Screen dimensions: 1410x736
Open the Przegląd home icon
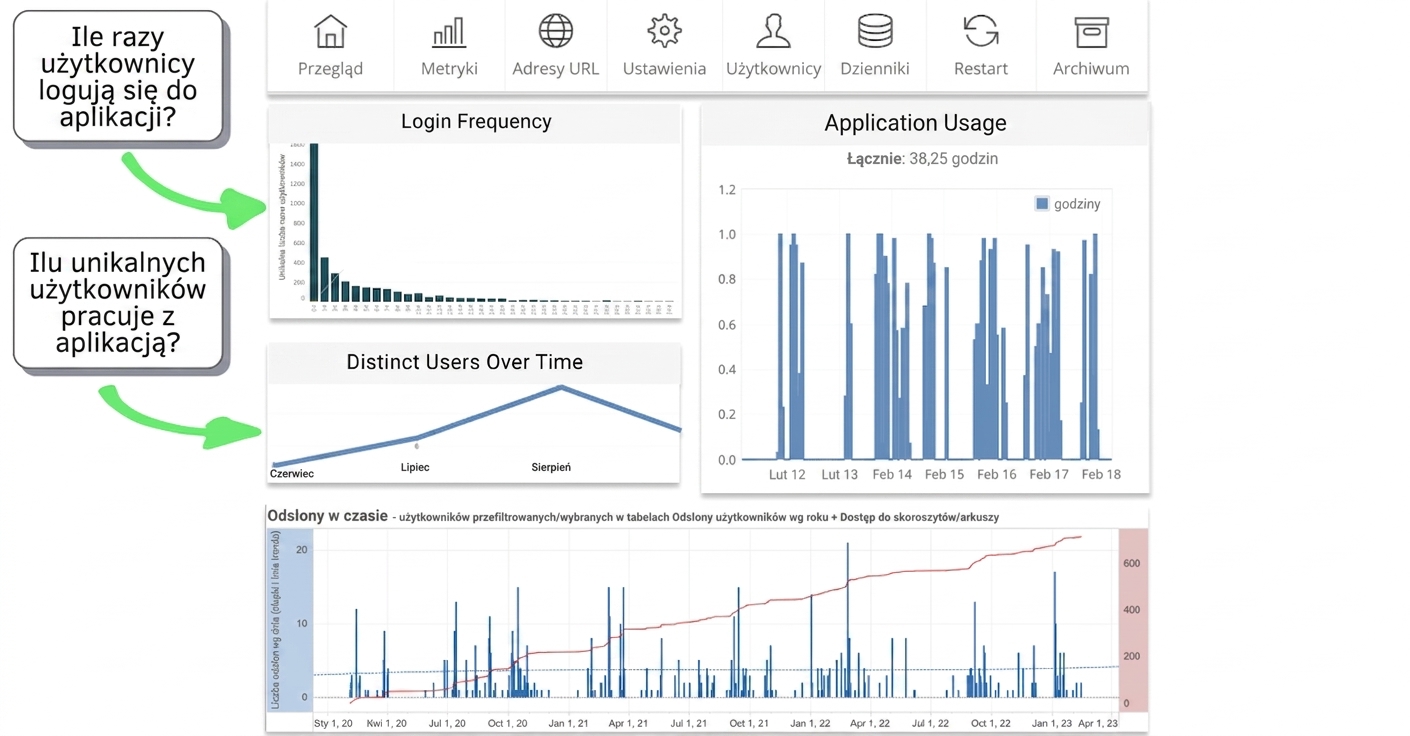coord(330,32)
